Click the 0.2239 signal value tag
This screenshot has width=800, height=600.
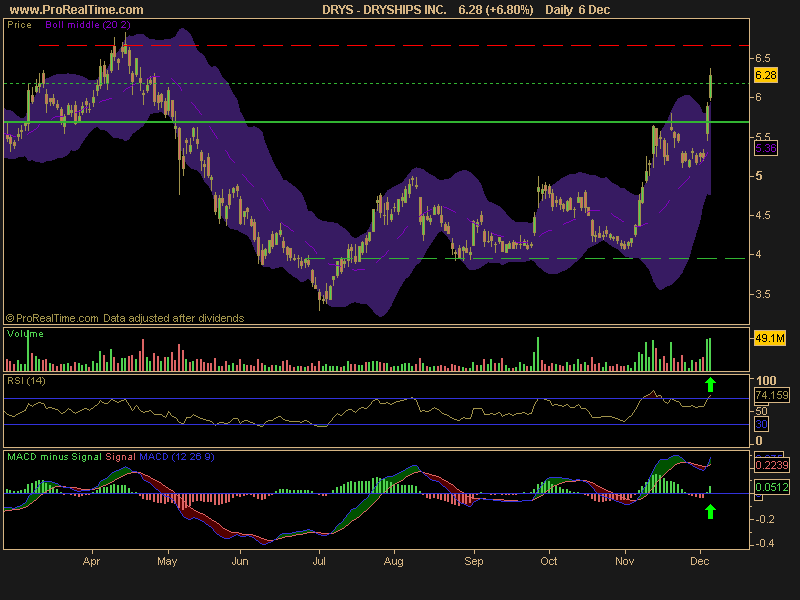tap(771, 465)
